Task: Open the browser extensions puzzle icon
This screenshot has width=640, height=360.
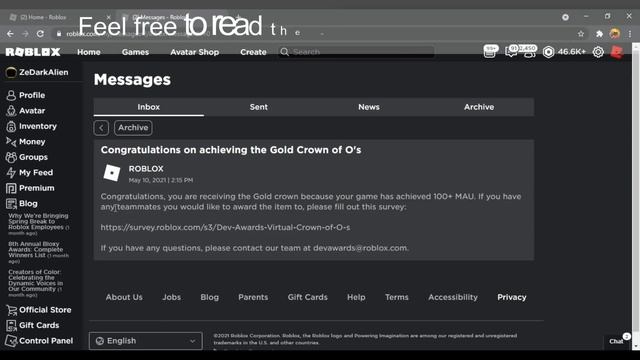Action: click(599, 34)
